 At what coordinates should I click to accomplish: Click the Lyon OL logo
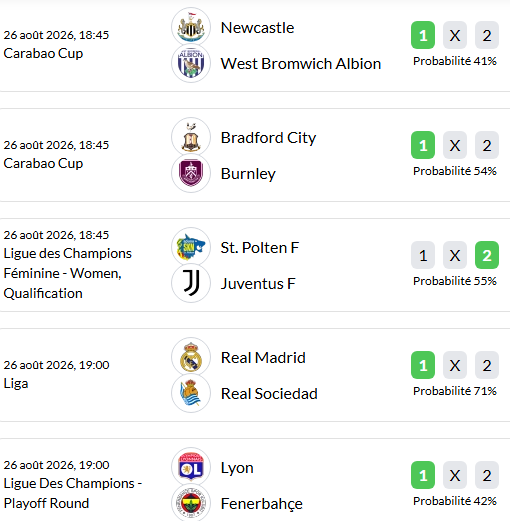point(191,467)
